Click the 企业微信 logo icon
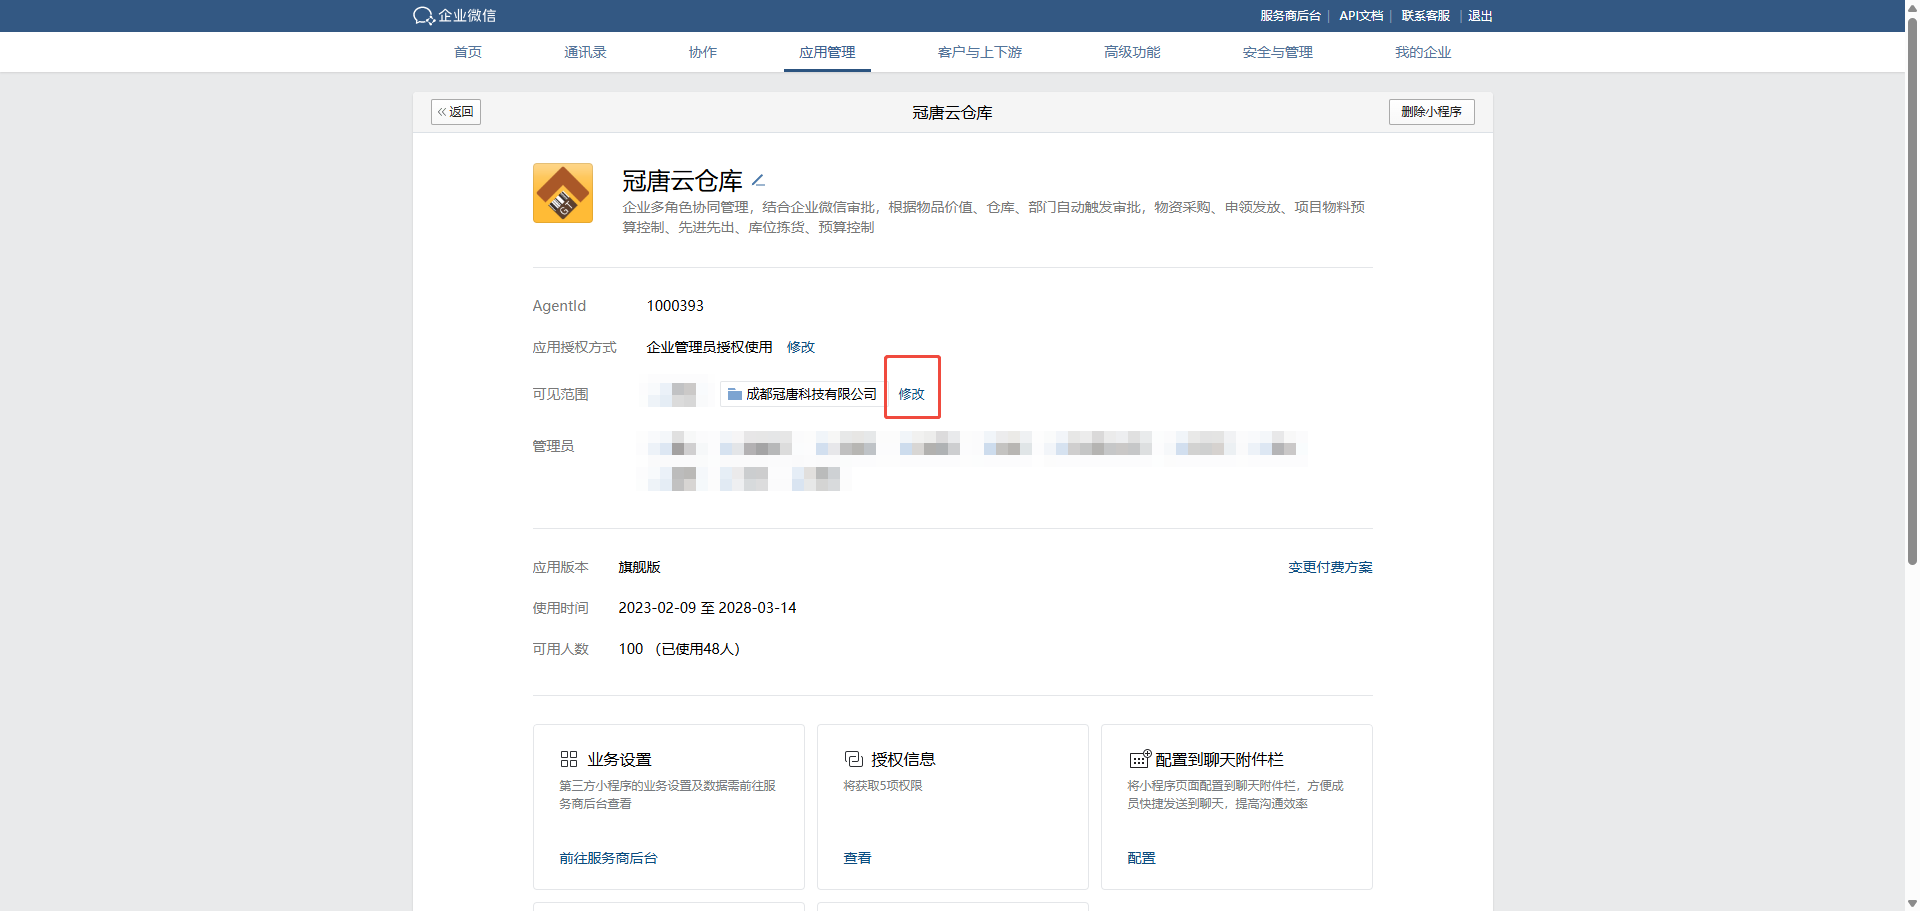 [x=423, y=16]
